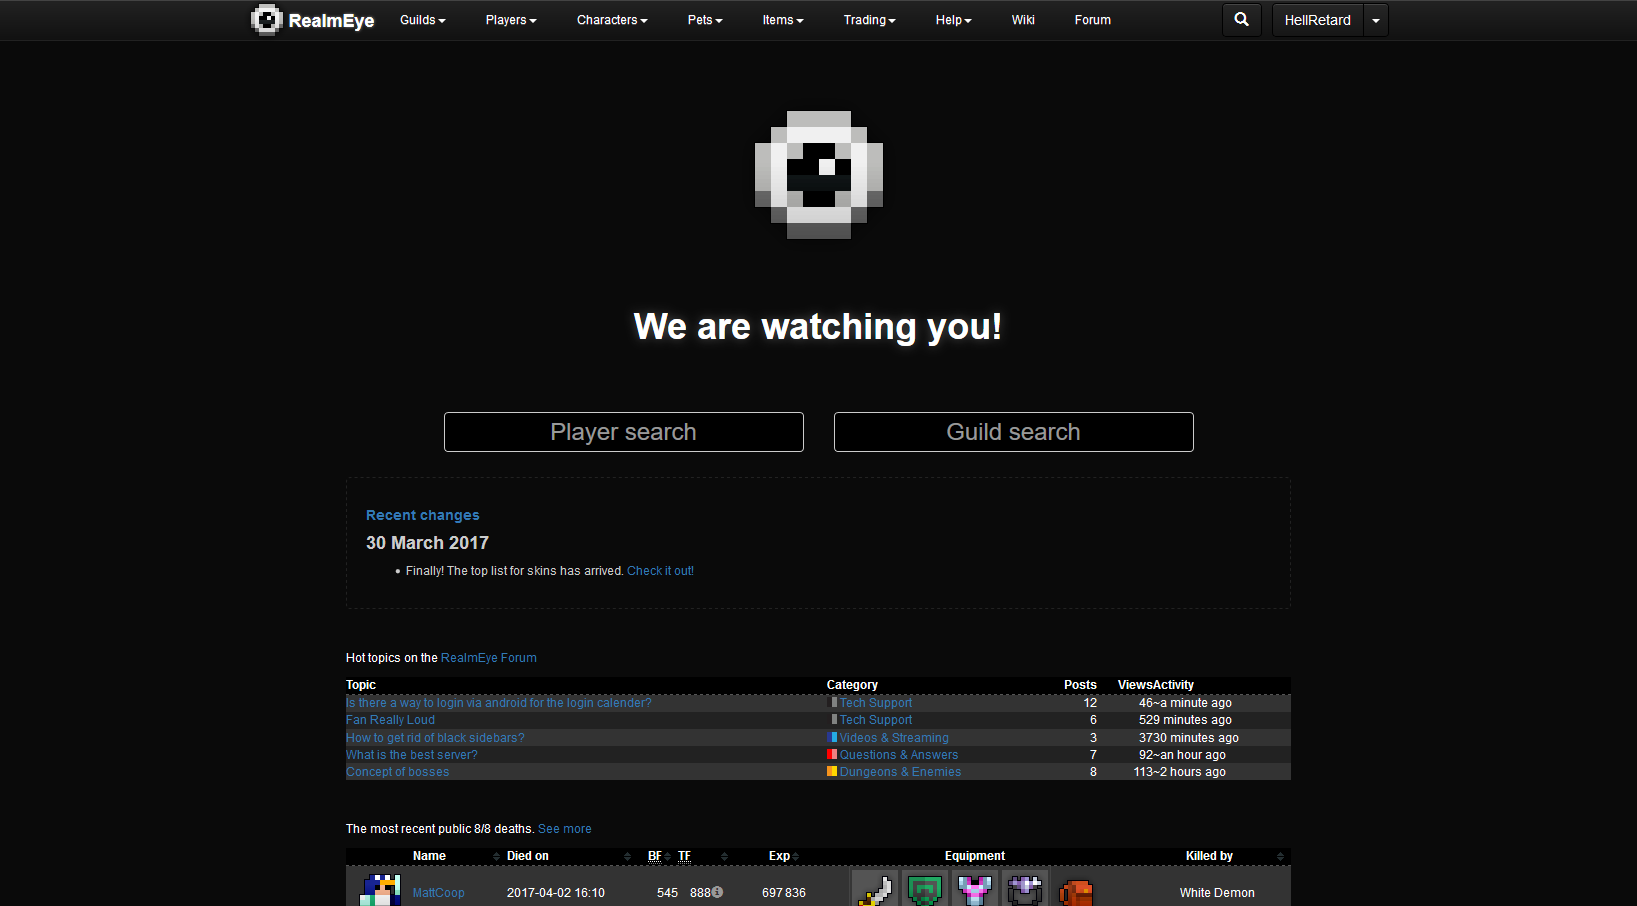Open the Wiki page
The height and width of the screenshot is (906, 1637).
(x=1023, y=20)
